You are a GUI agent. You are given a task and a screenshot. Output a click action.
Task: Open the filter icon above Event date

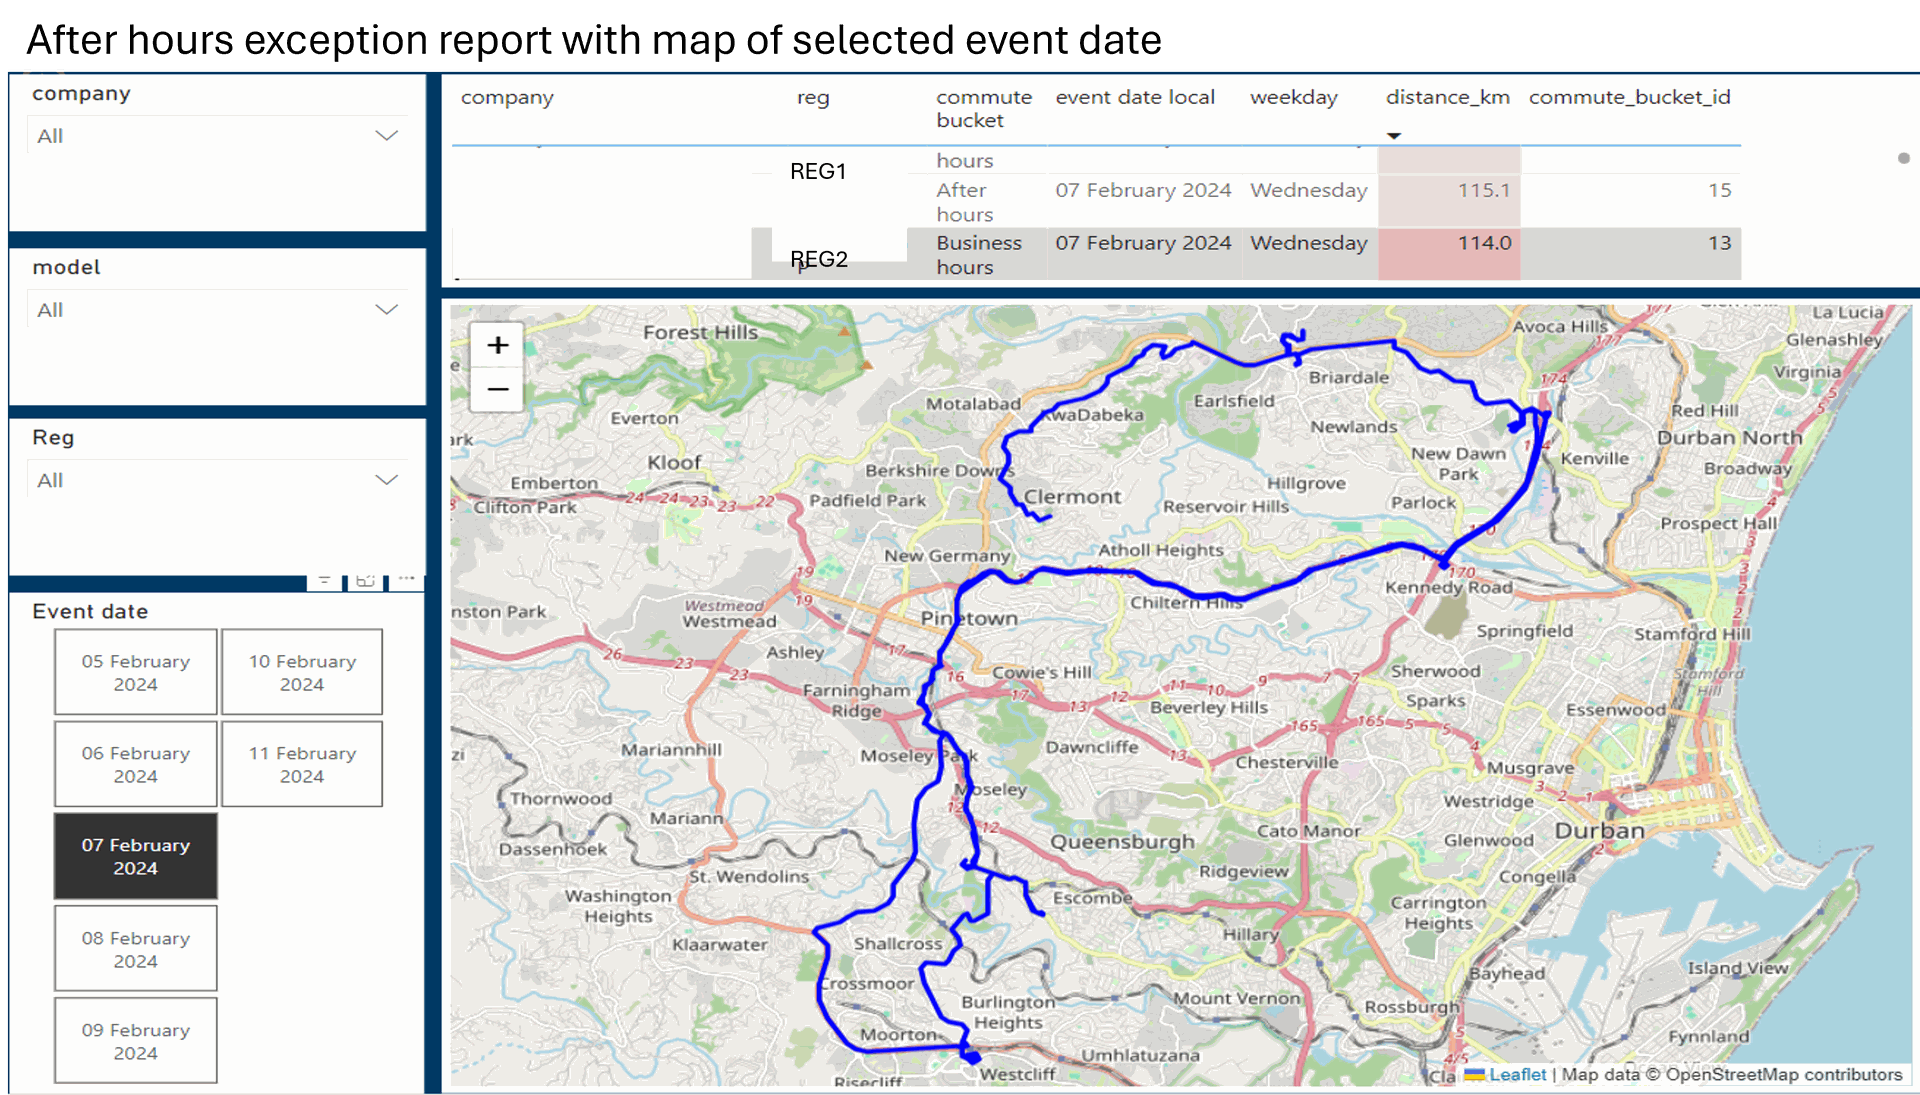tap(324, 580)
